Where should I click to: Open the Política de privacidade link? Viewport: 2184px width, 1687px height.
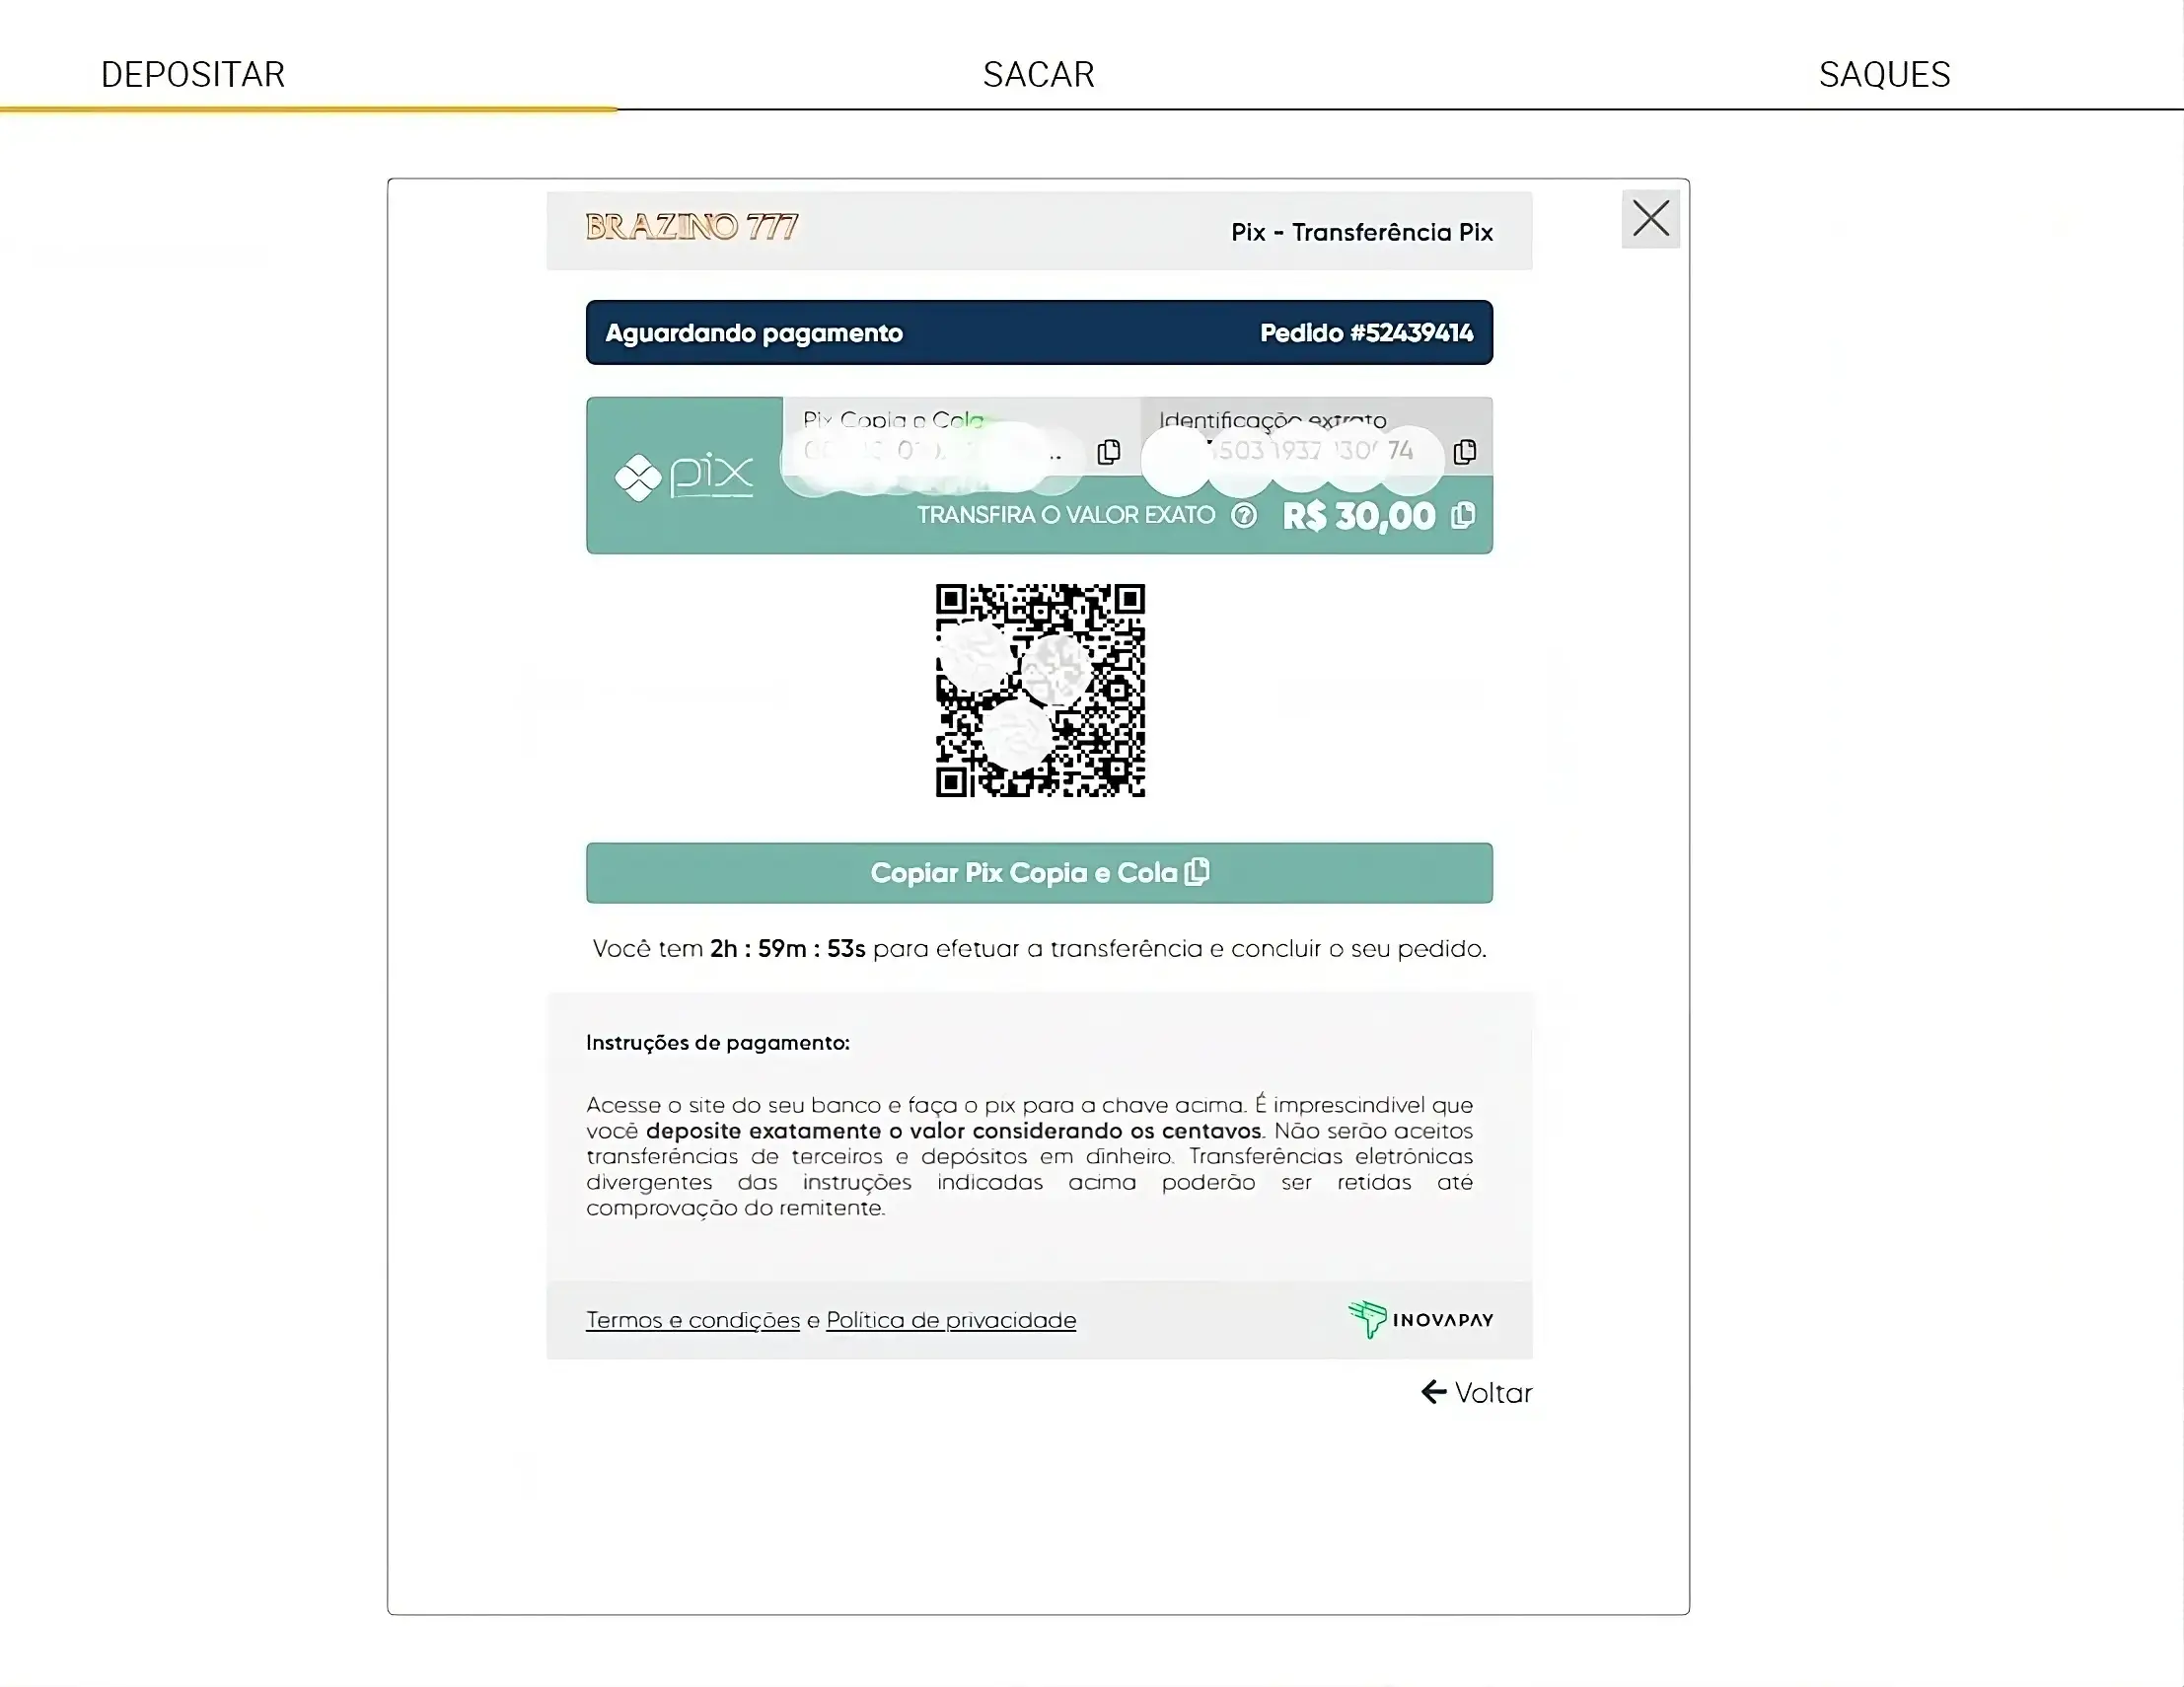coord(951,1320)
